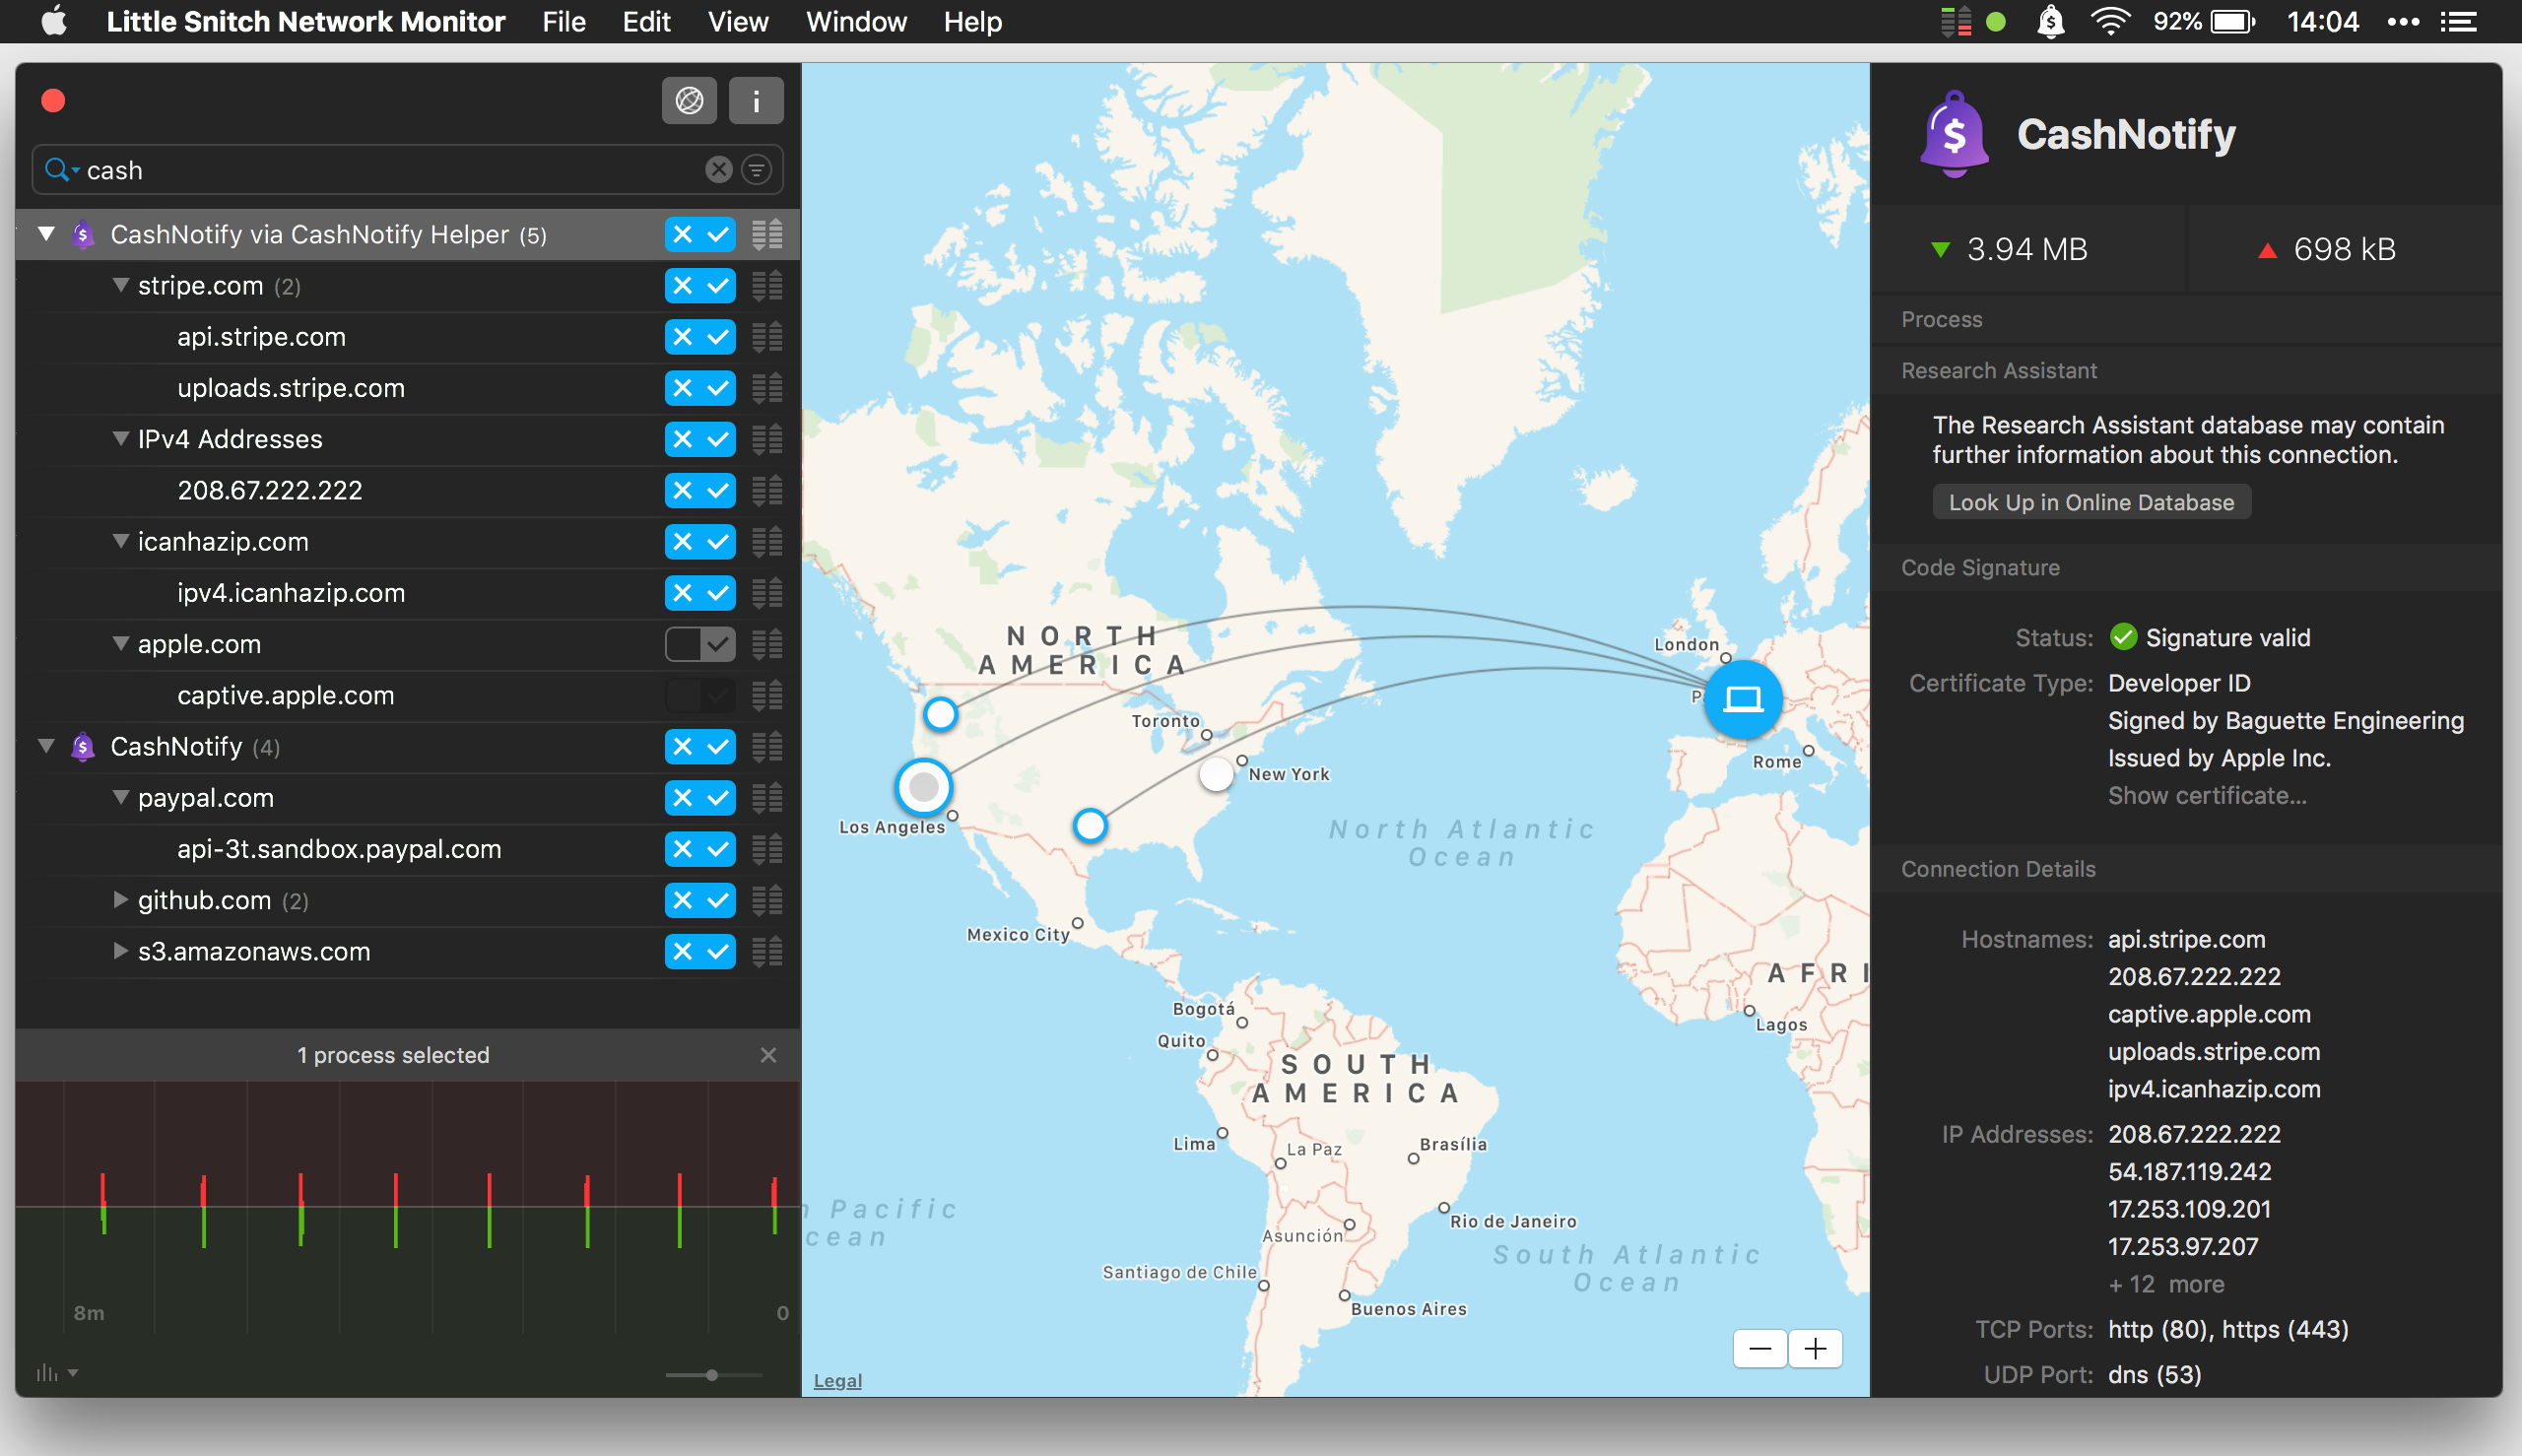This screenshot has width=2522, height=1456.
Task: Toggle allow/deny rule for stripe.com
Action: 700,286
